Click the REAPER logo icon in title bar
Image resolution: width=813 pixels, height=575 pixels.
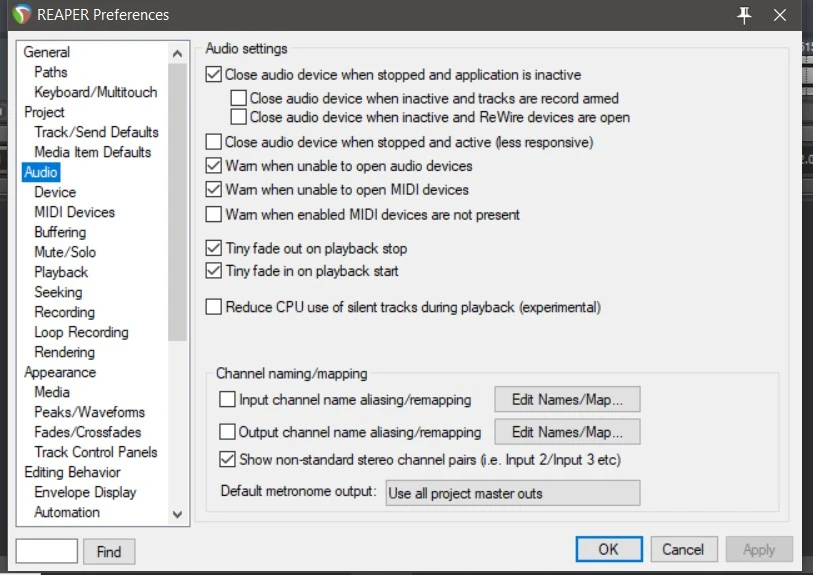pyautogui.click(x=22, y=15)
